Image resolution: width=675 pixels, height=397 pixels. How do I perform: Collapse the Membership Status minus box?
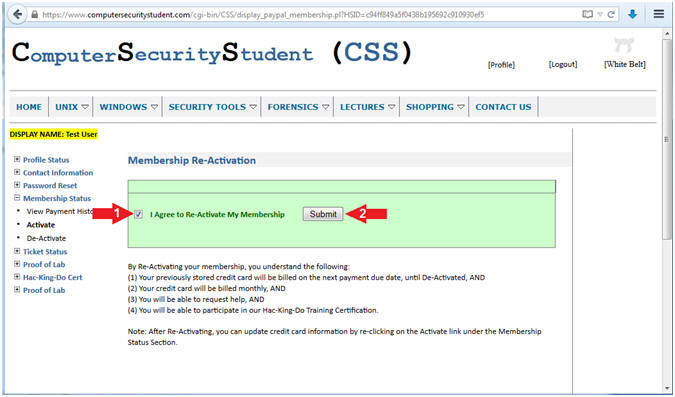point(17,198)
